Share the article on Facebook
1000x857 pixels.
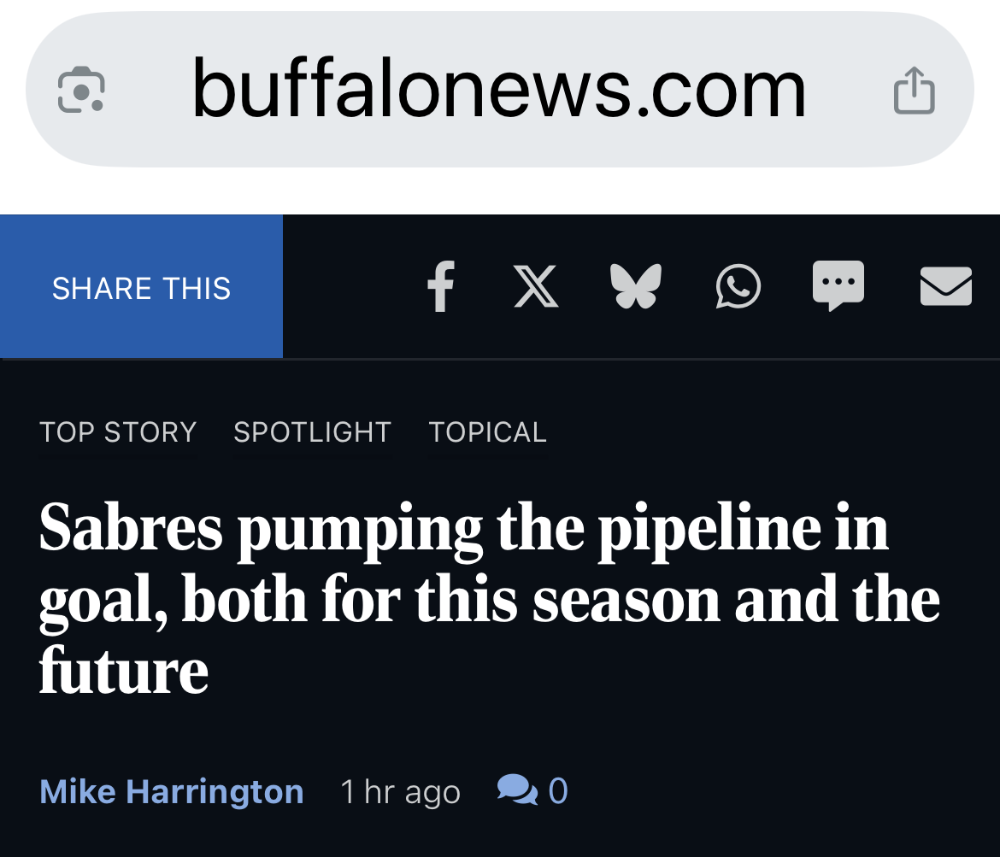[441, 286]
